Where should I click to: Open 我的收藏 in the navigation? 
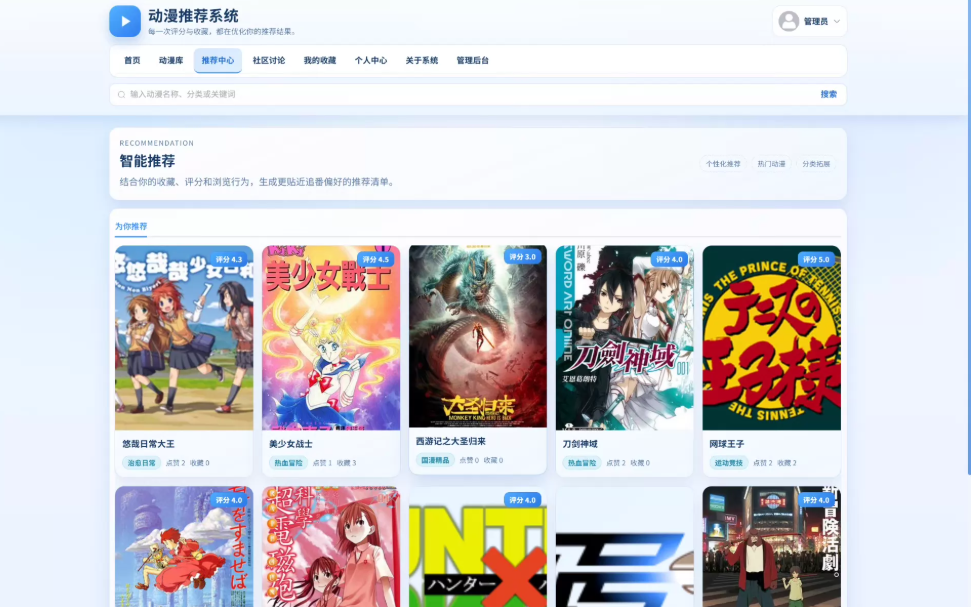[x=320, y=61]
